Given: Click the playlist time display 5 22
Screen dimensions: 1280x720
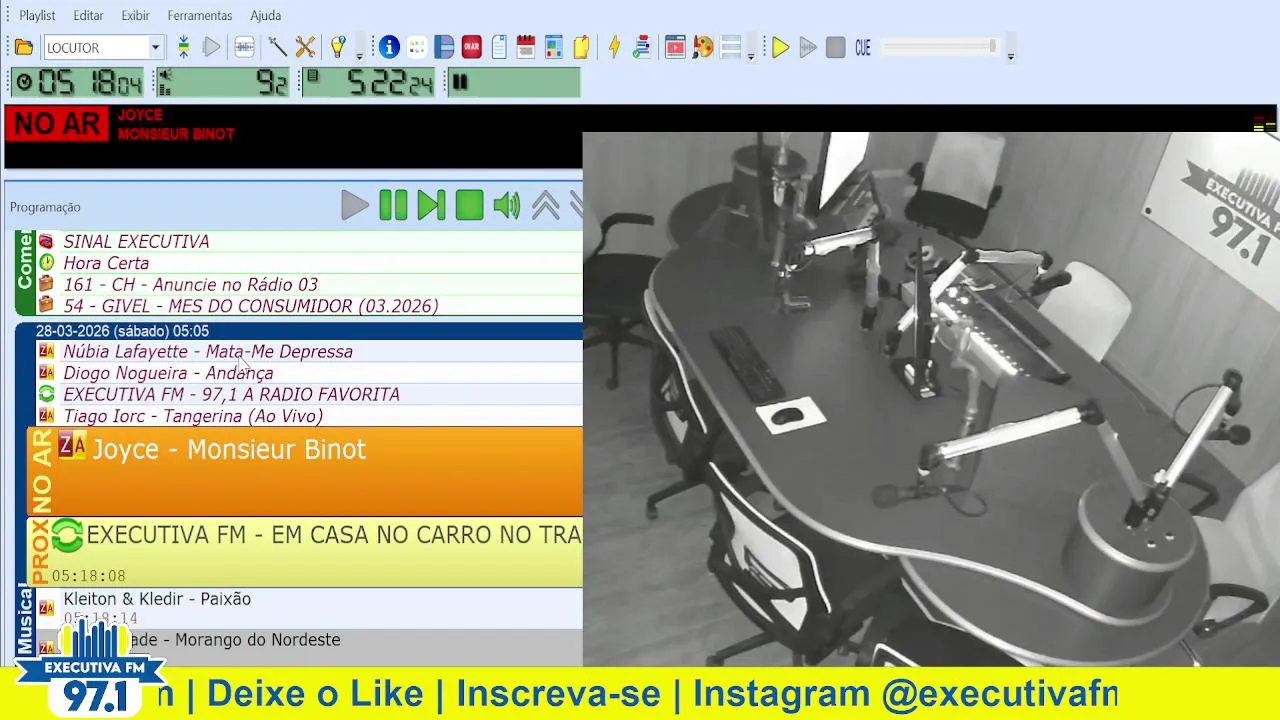Looking at the screenshot, I should (369, 82).
